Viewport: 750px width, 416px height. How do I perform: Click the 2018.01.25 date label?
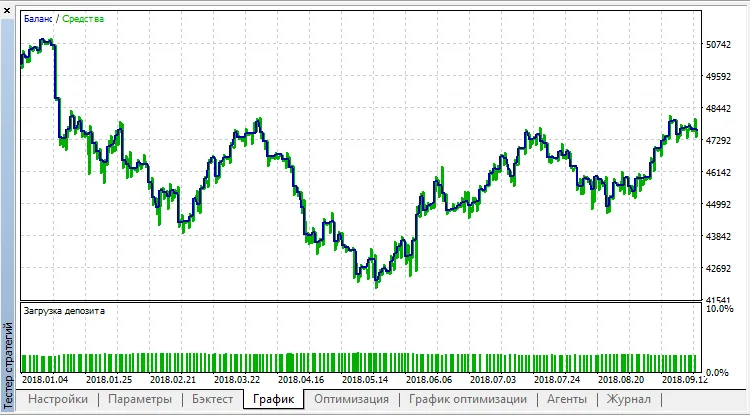[x=109, y=380]
